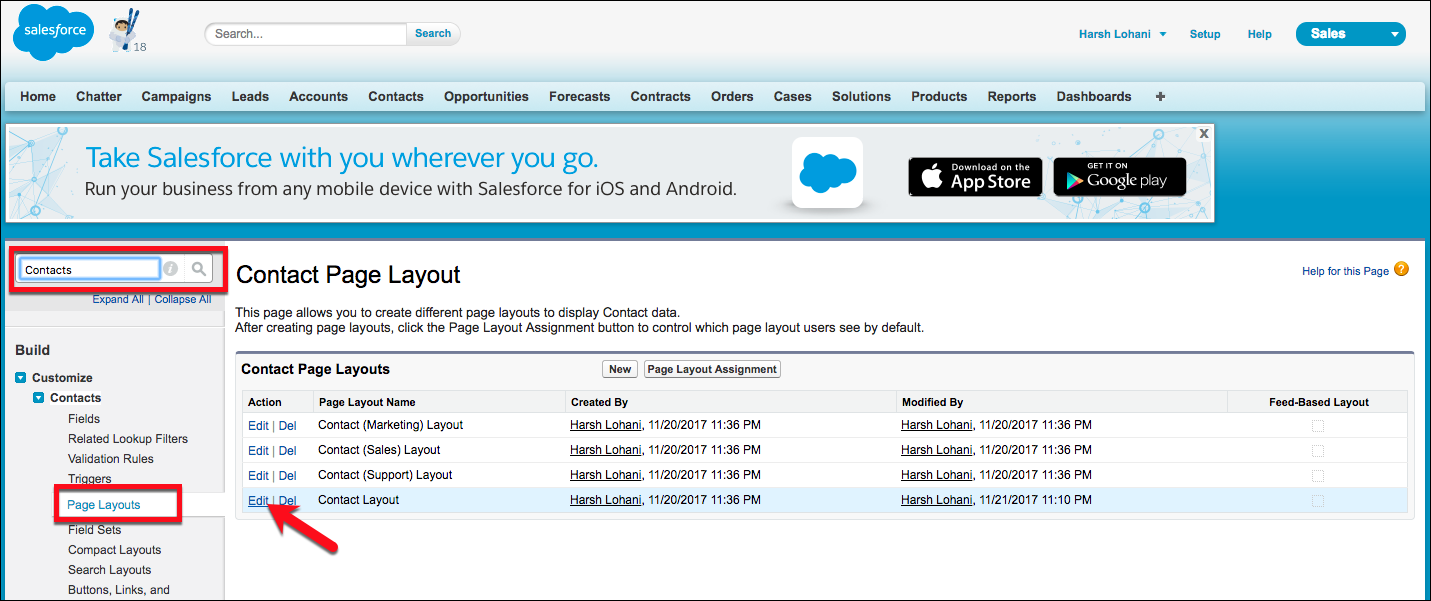Delete the Contact (Support) Layout
1431x601 pixels.
[287, 475]
